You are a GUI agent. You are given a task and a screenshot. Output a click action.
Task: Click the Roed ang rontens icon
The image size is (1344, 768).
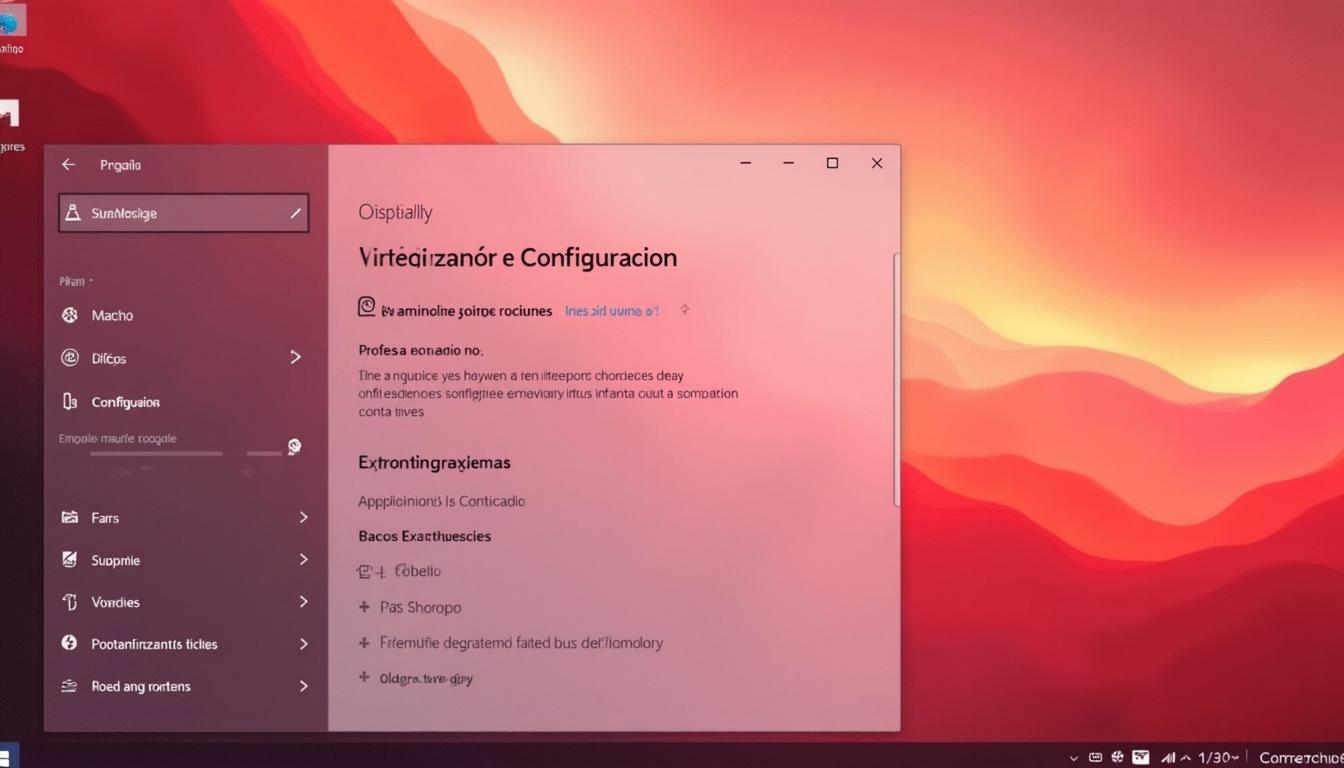tap(69, 686)
